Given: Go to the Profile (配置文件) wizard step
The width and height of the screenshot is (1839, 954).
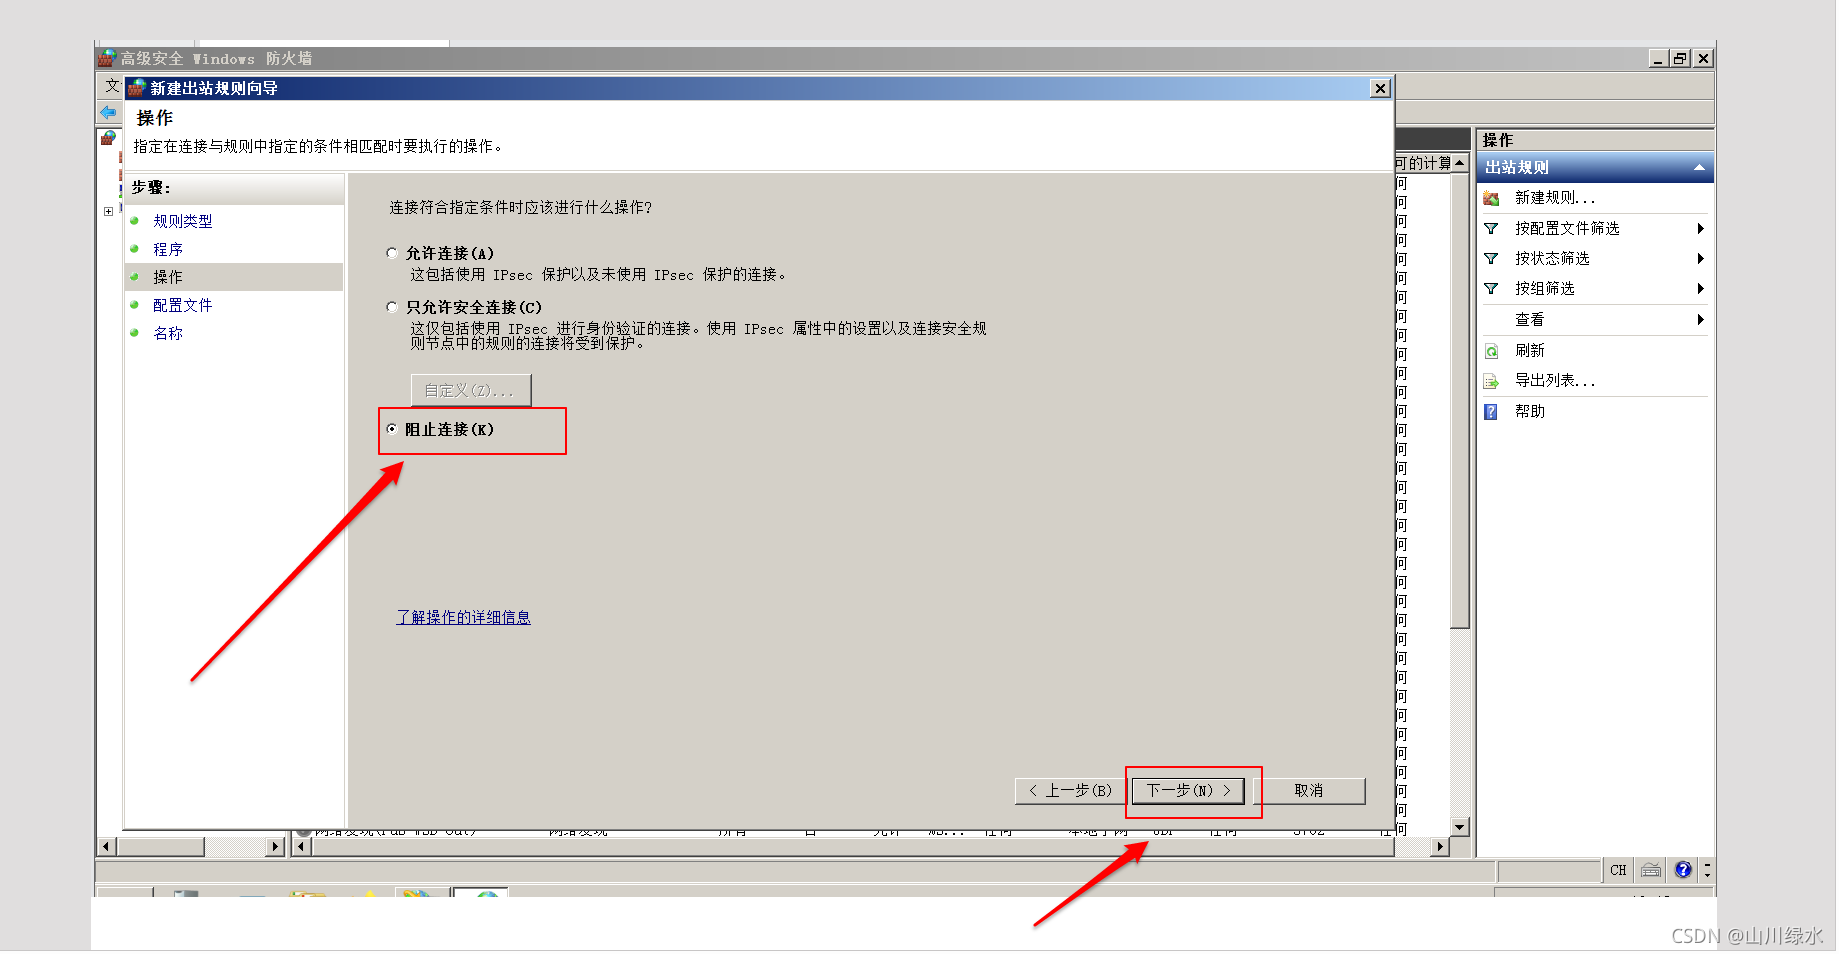Looking at the screenshot, I should [x=182, y=305].
